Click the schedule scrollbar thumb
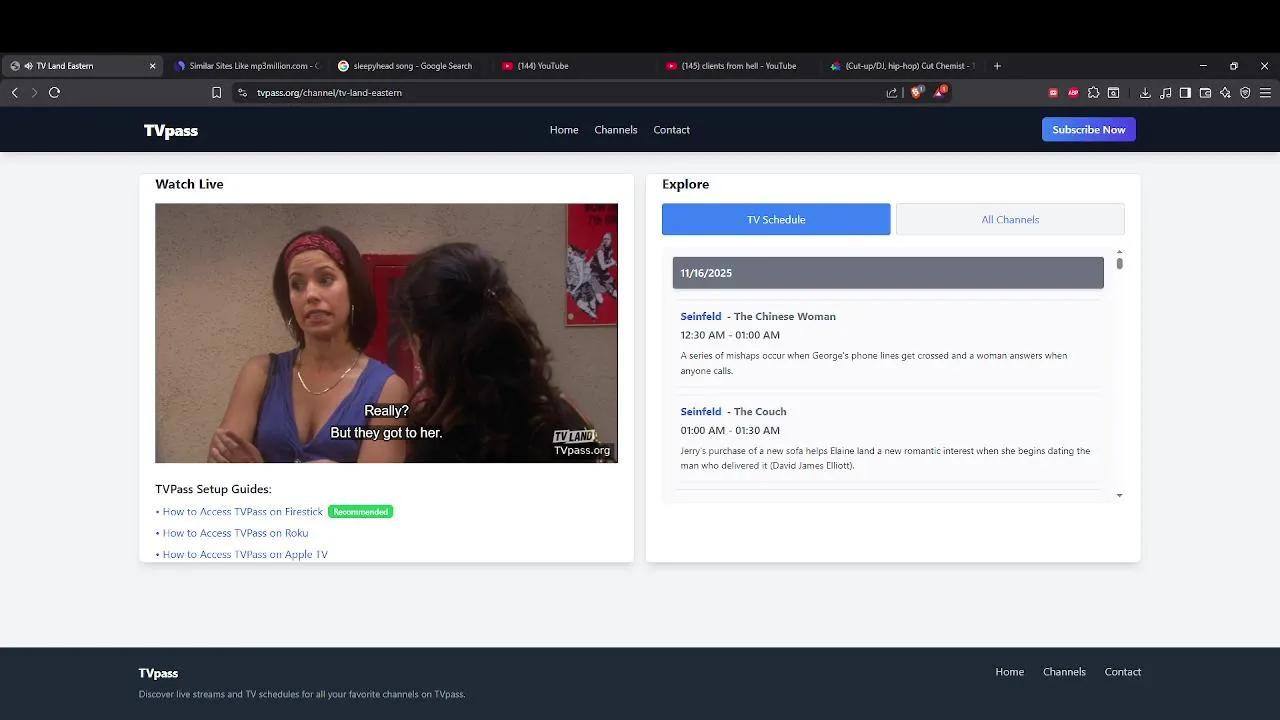 click(x=1119, y=264)
